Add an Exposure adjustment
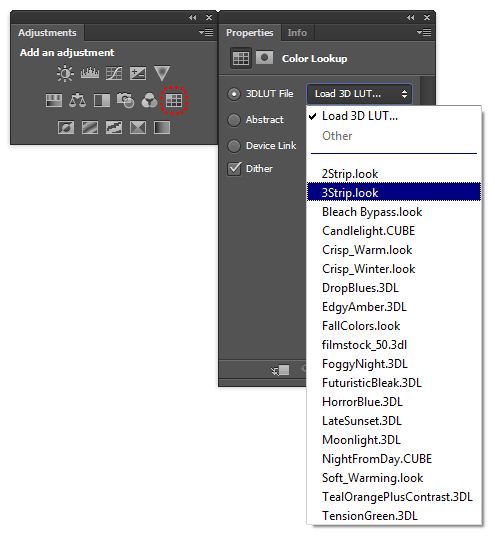This screenshot has height=538, width=495. [138, 73]
